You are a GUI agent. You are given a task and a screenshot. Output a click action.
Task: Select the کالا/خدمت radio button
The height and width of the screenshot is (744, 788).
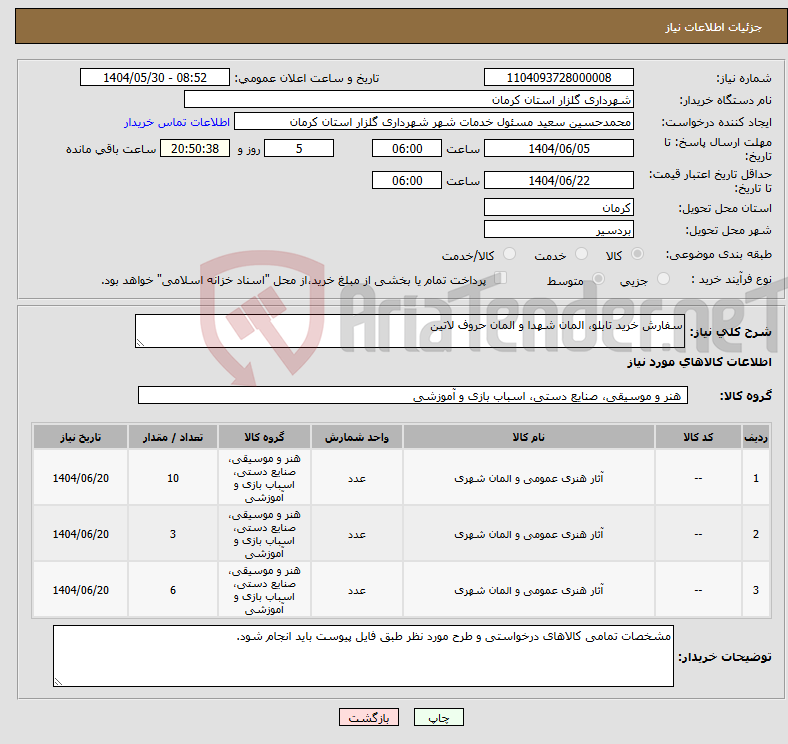510,254
